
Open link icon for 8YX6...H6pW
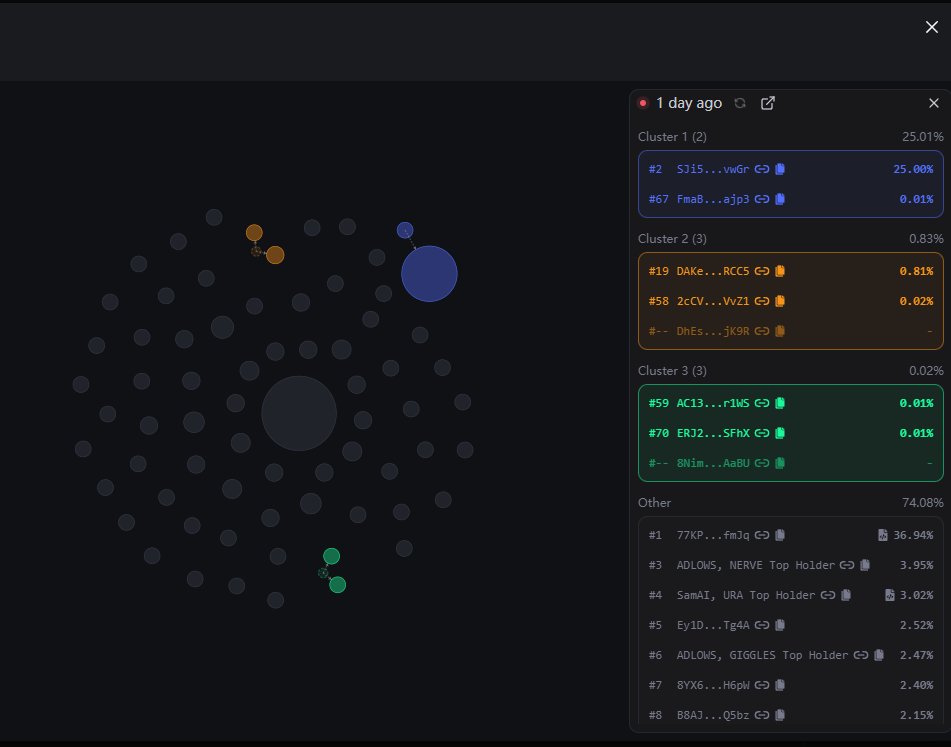762,685
